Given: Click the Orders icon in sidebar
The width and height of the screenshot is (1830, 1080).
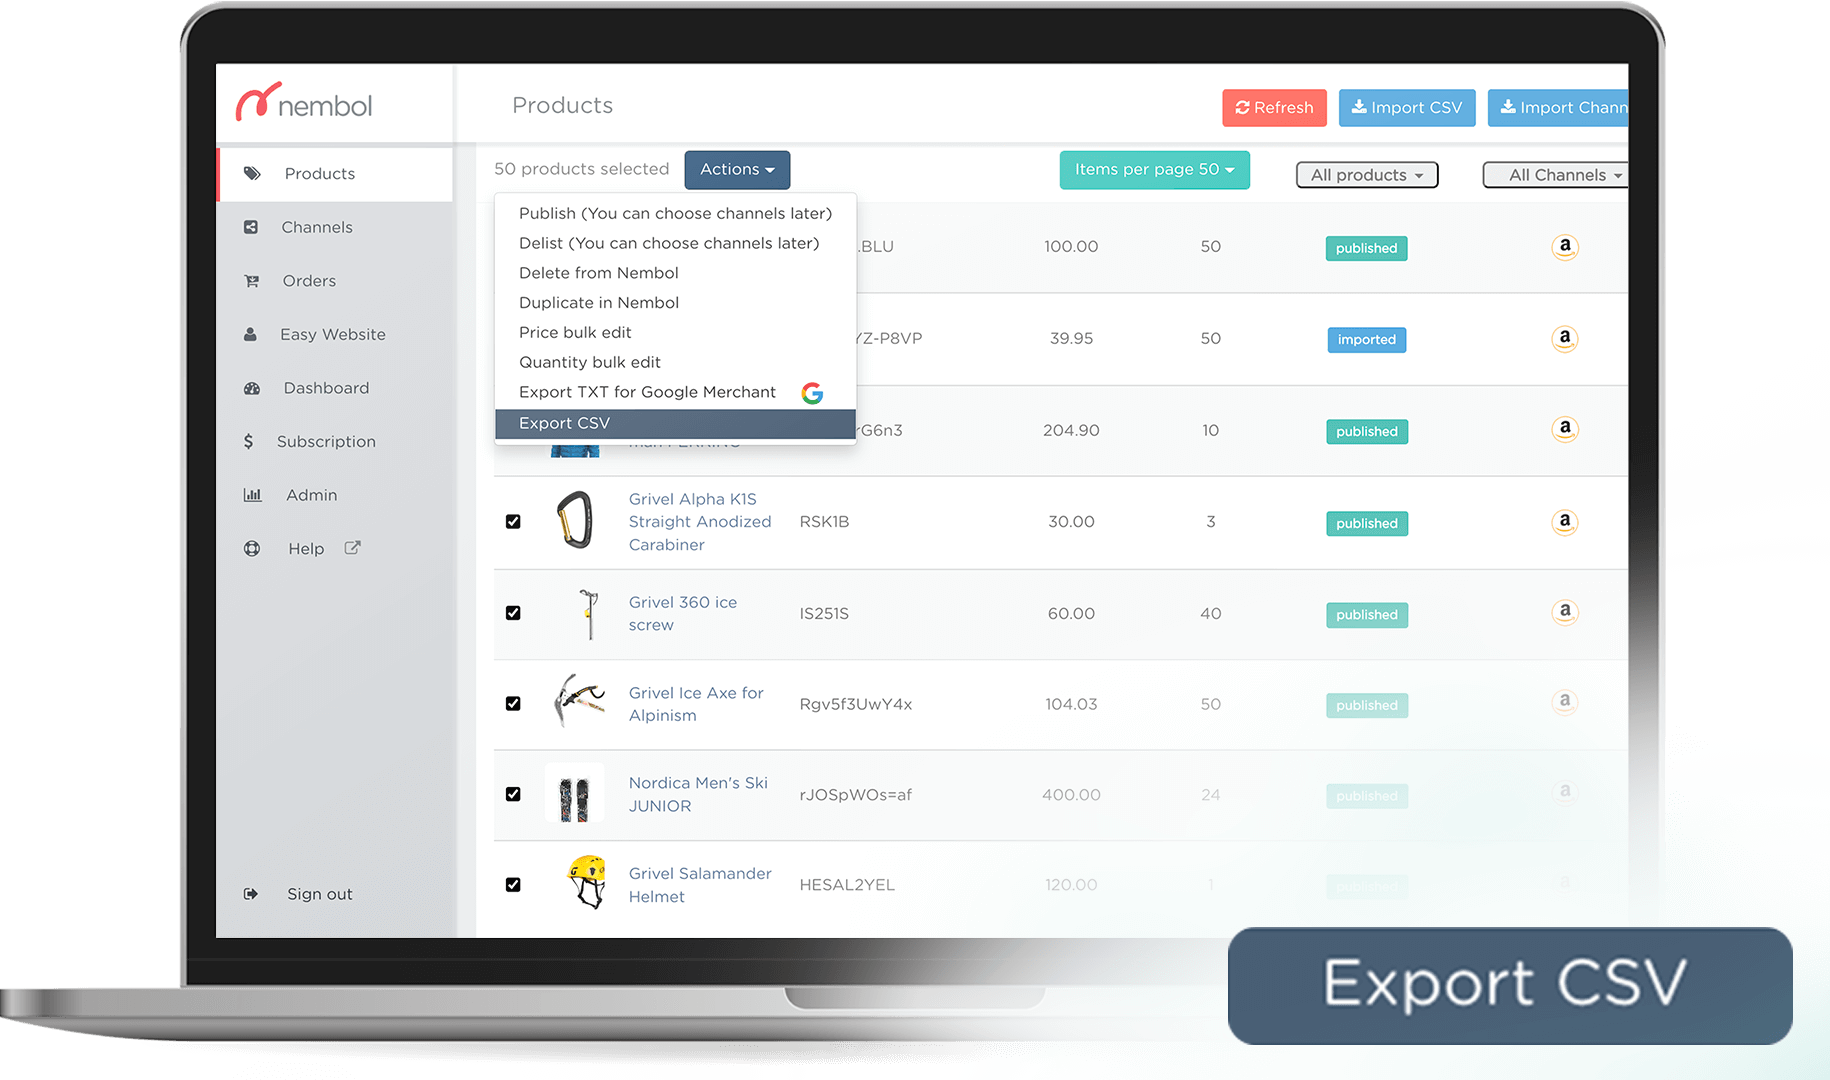Looking at the screenshot, I should coord(253,280).
